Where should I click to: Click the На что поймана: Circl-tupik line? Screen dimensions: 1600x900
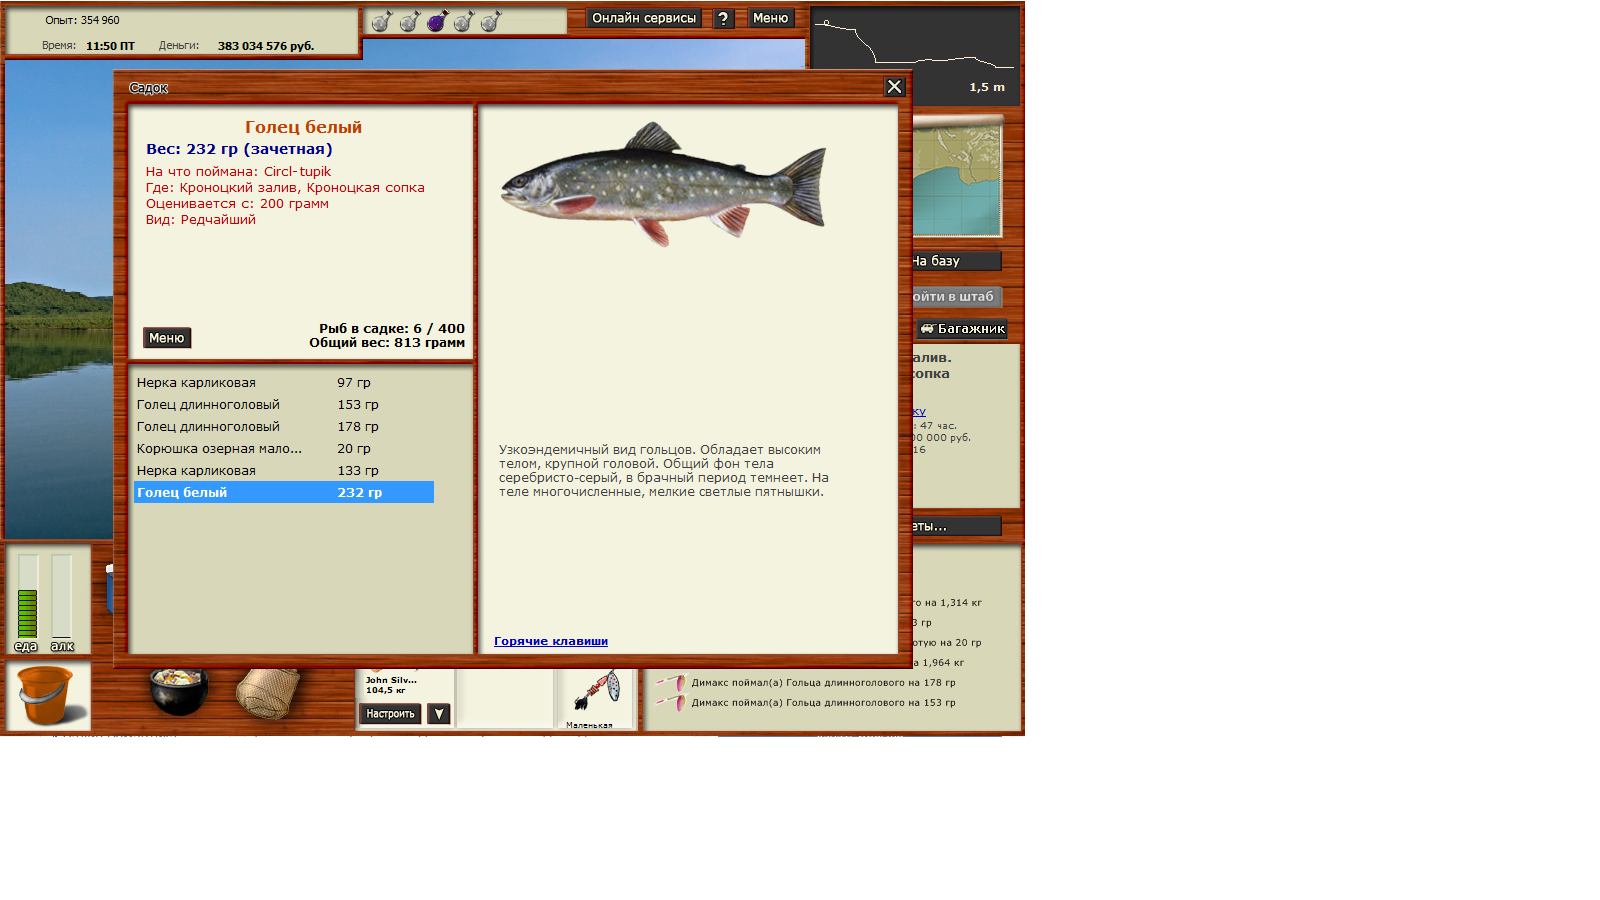tap(238, 171)
